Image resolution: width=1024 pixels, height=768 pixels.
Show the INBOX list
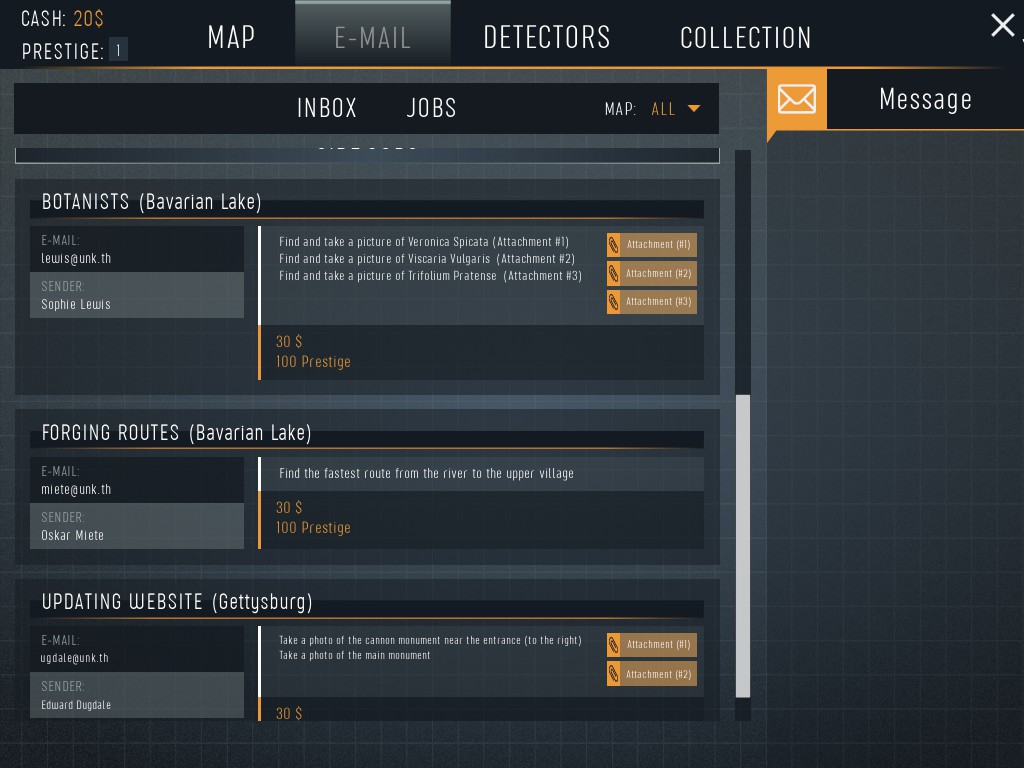pyautogui.click(x=327, y=108)
